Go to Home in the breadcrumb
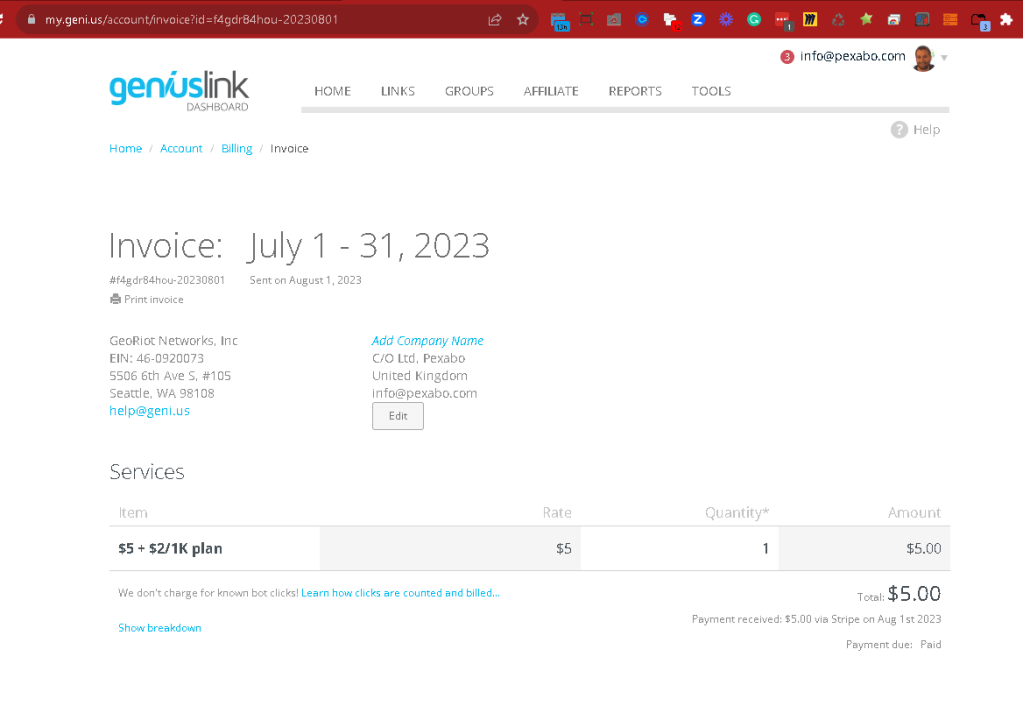Screen dimensions: 1023x727 (126, 148)
